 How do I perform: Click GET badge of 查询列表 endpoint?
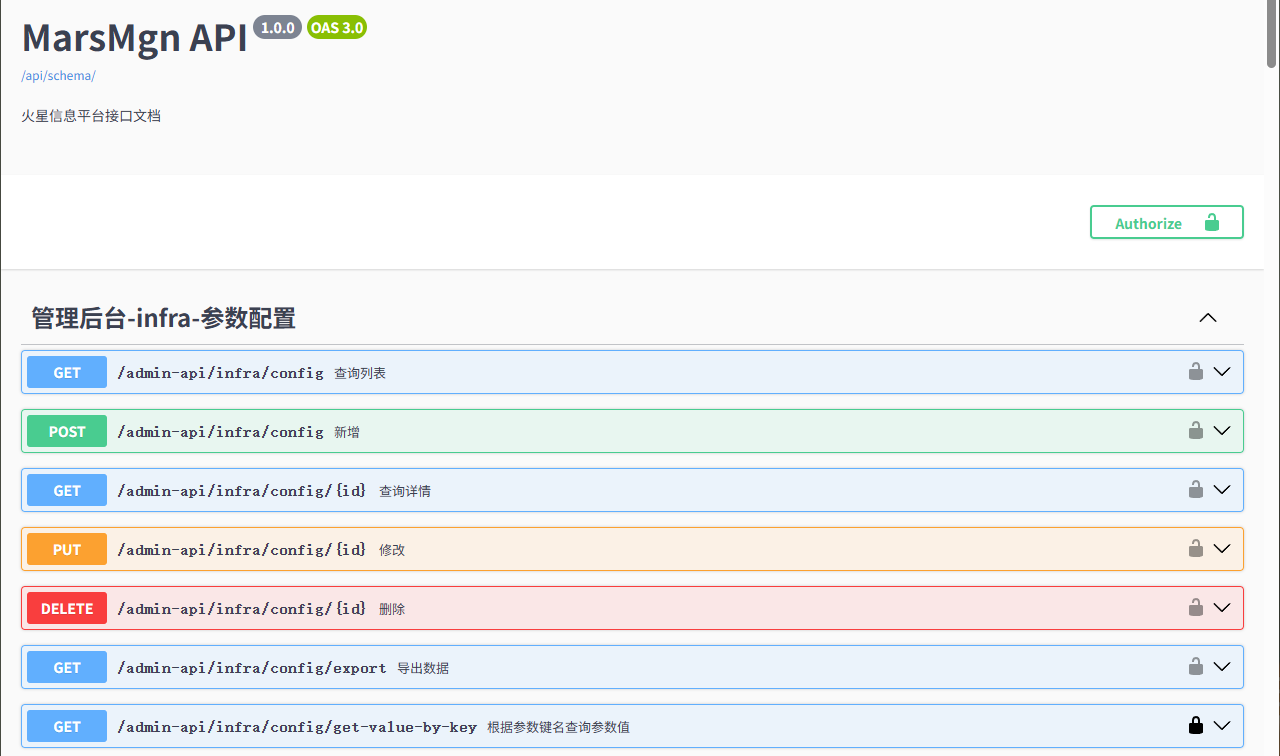tap(67, 372)
